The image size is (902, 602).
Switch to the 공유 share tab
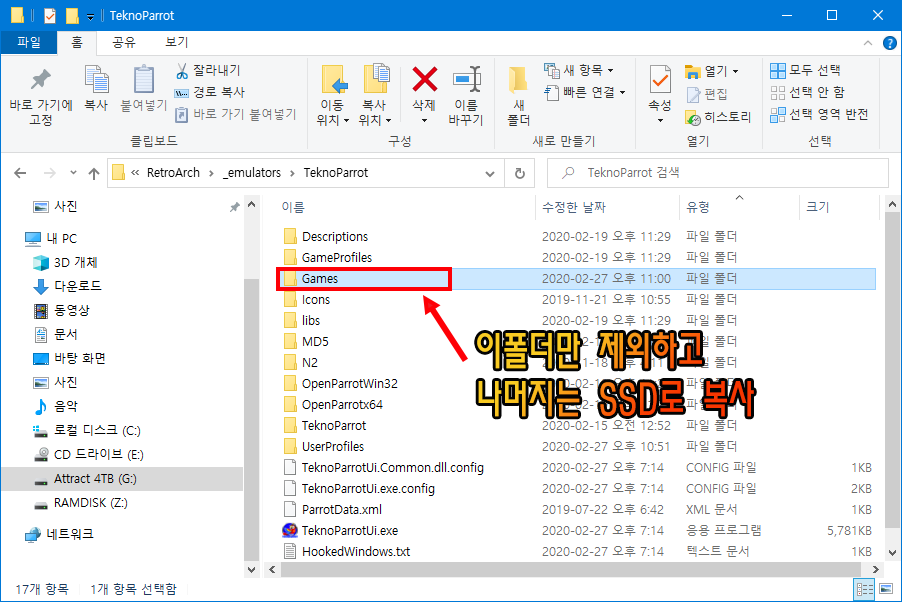point(124,43)
